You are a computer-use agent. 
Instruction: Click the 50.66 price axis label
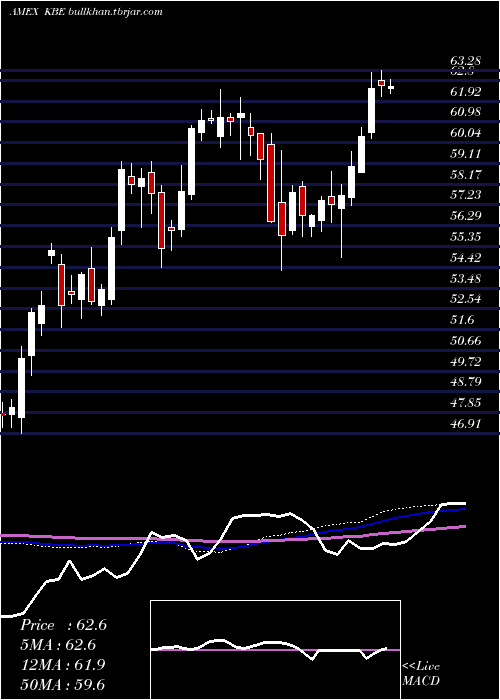[x=466, y=341]
